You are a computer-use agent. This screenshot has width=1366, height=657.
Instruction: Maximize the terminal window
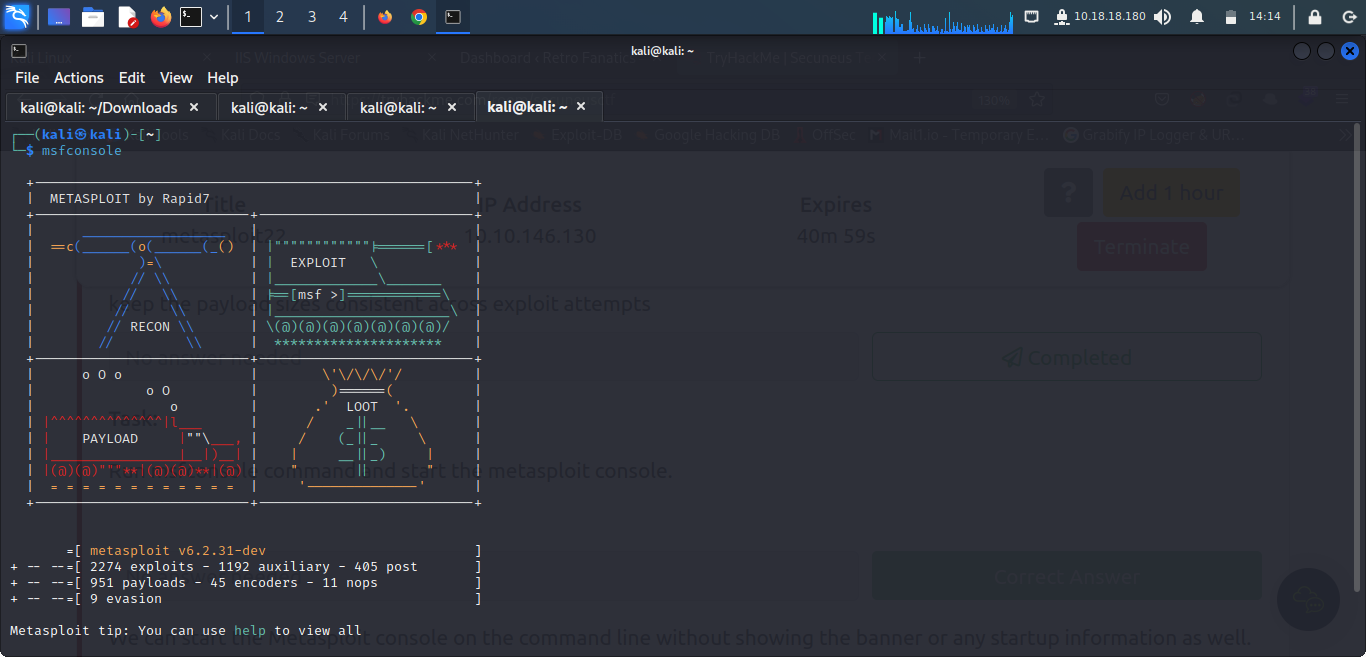pos(1326,51)
